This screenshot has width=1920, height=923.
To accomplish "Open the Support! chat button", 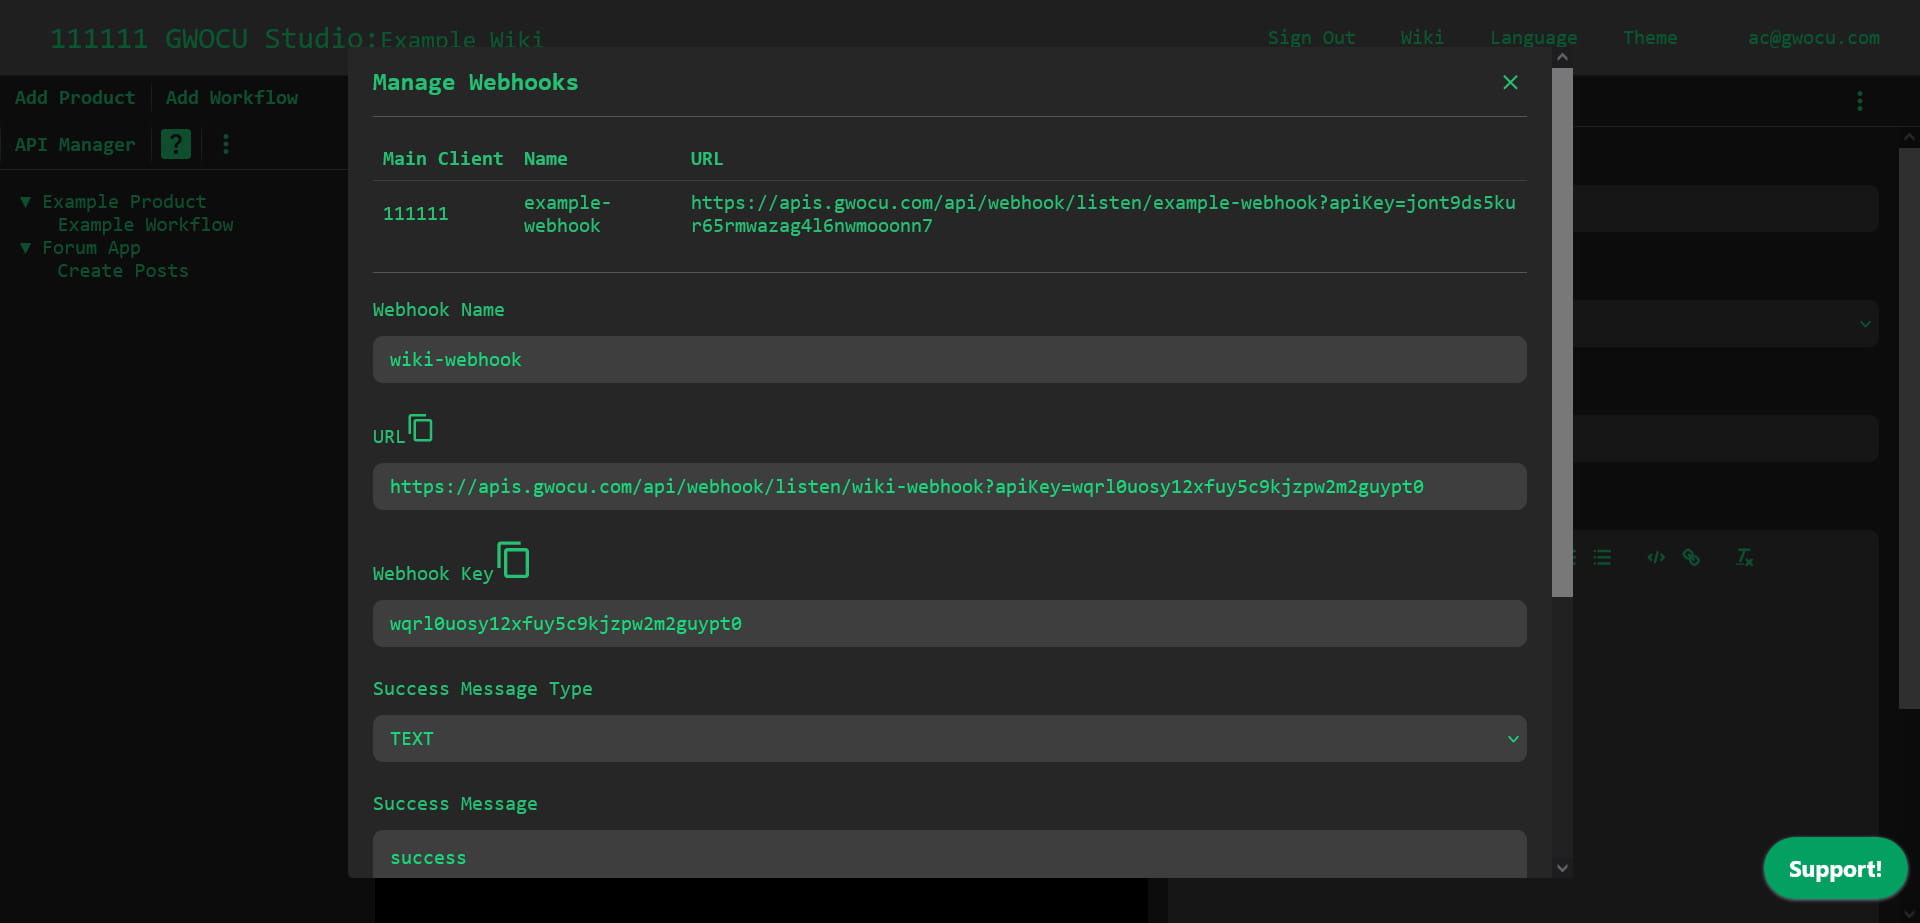I will (1835, 869).
